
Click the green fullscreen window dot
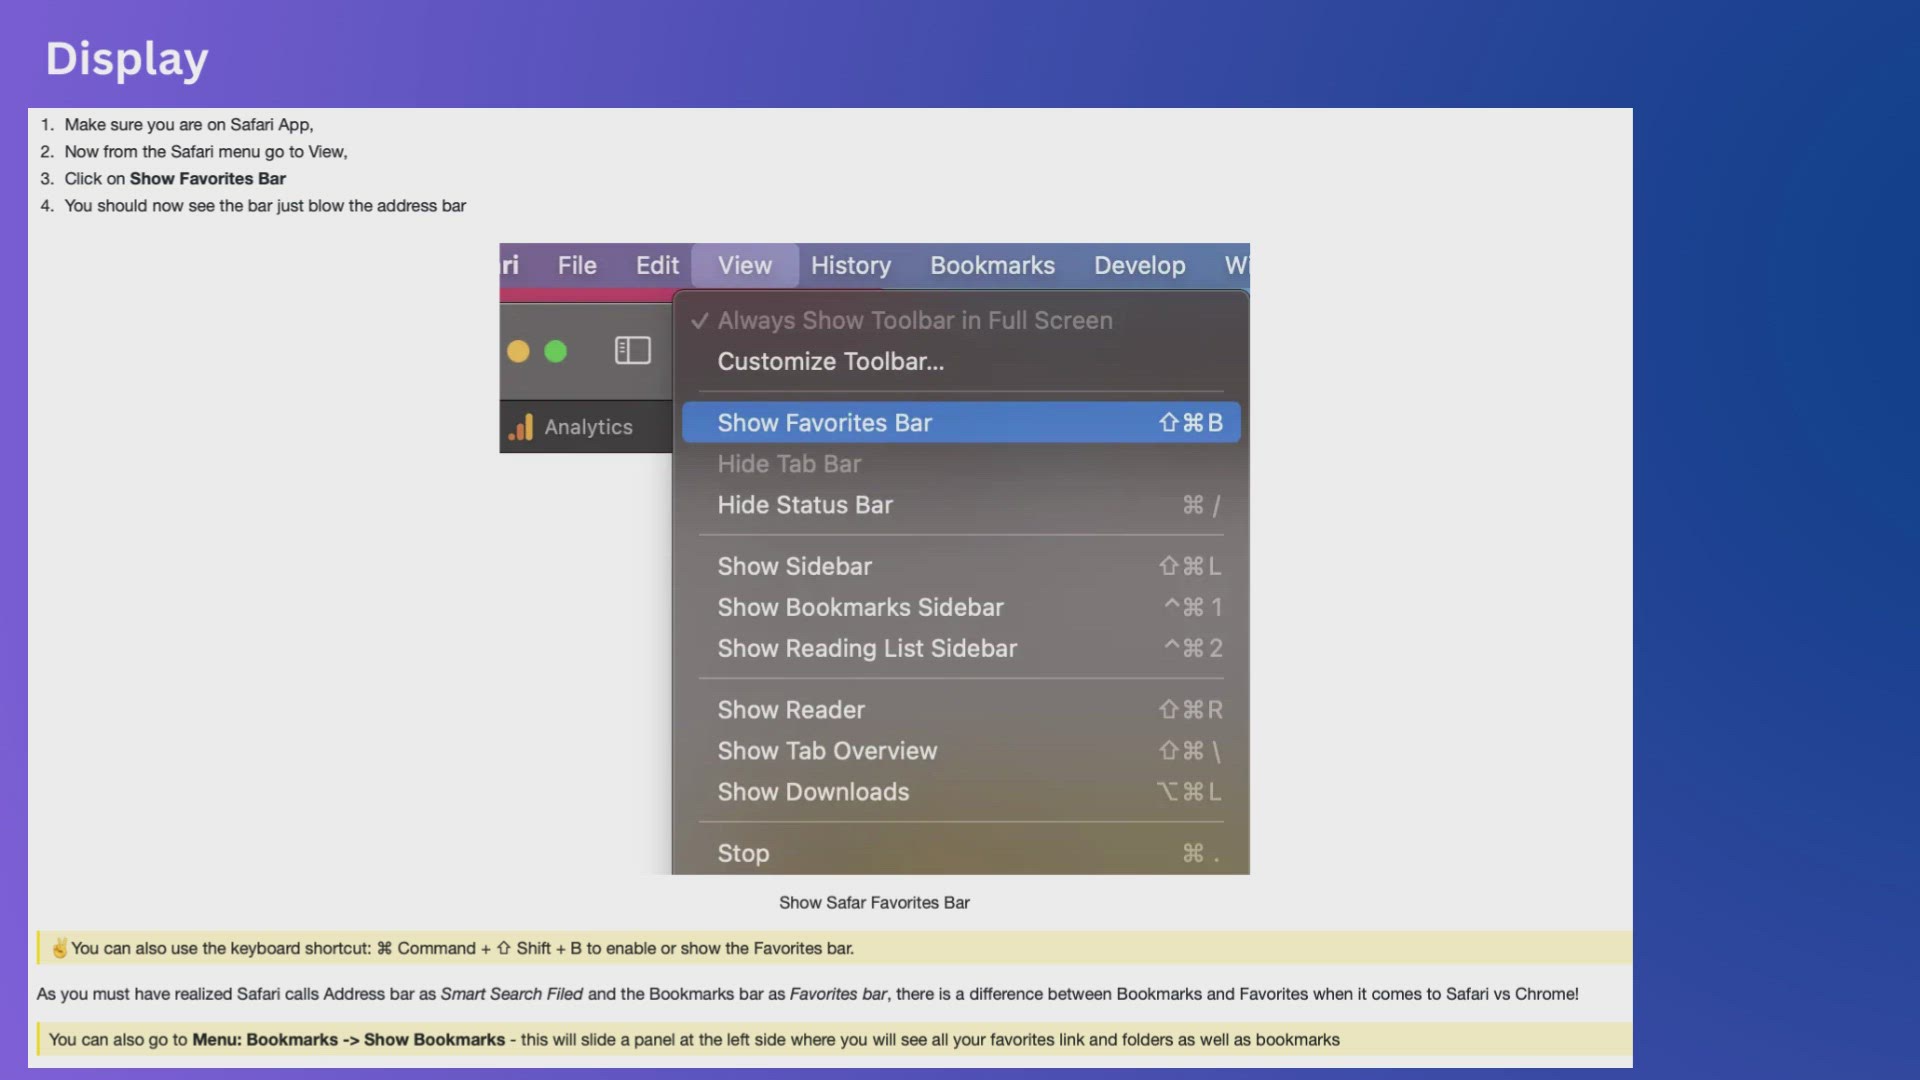[x=555, y=351]
